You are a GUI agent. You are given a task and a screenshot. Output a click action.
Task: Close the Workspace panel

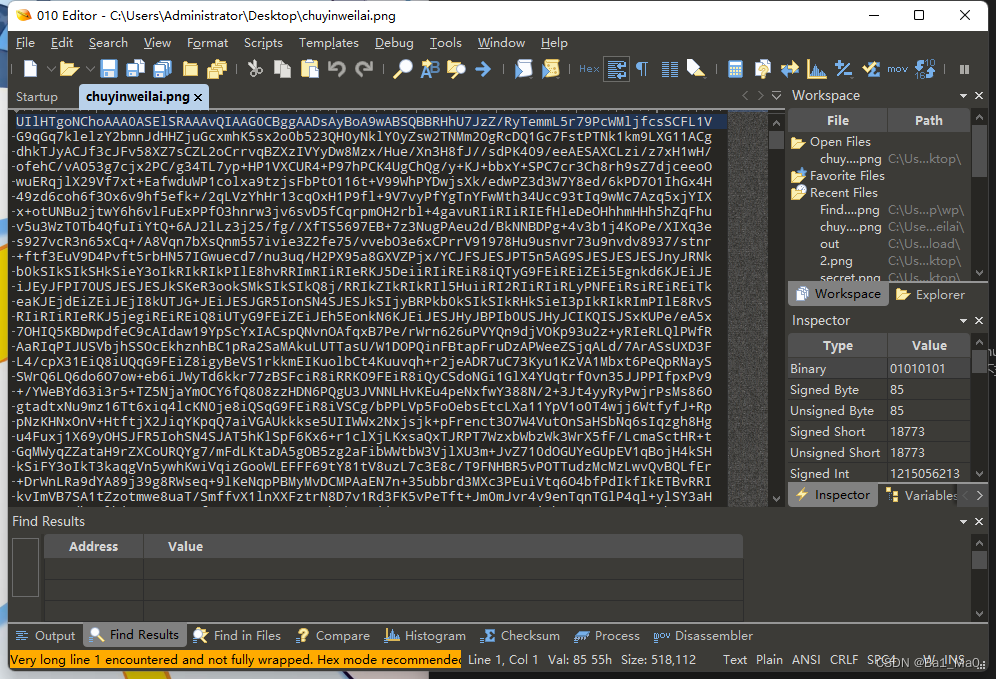point(979,95)
